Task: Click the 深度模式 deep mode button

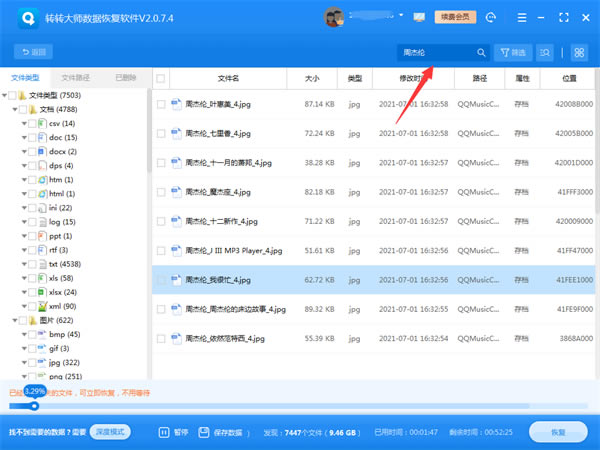Action: [x=110, y=432]
